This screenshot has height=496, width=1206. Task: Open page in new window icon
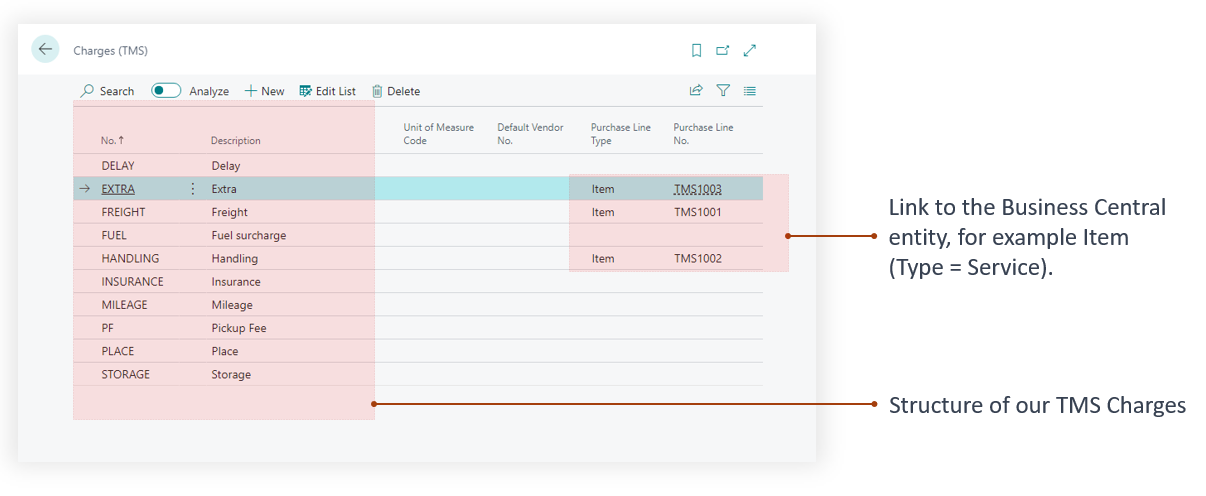point(723,50)
